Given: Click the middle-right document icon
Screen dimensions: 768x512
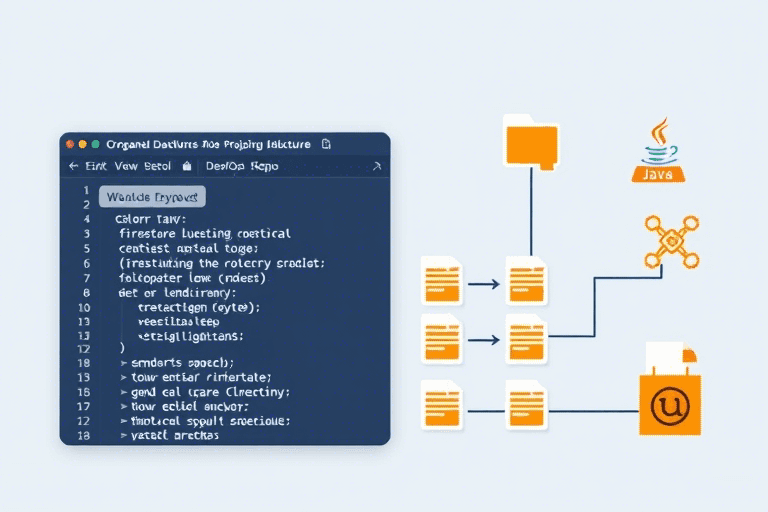Looking at the screenshot, I should (x=525, y=337).
